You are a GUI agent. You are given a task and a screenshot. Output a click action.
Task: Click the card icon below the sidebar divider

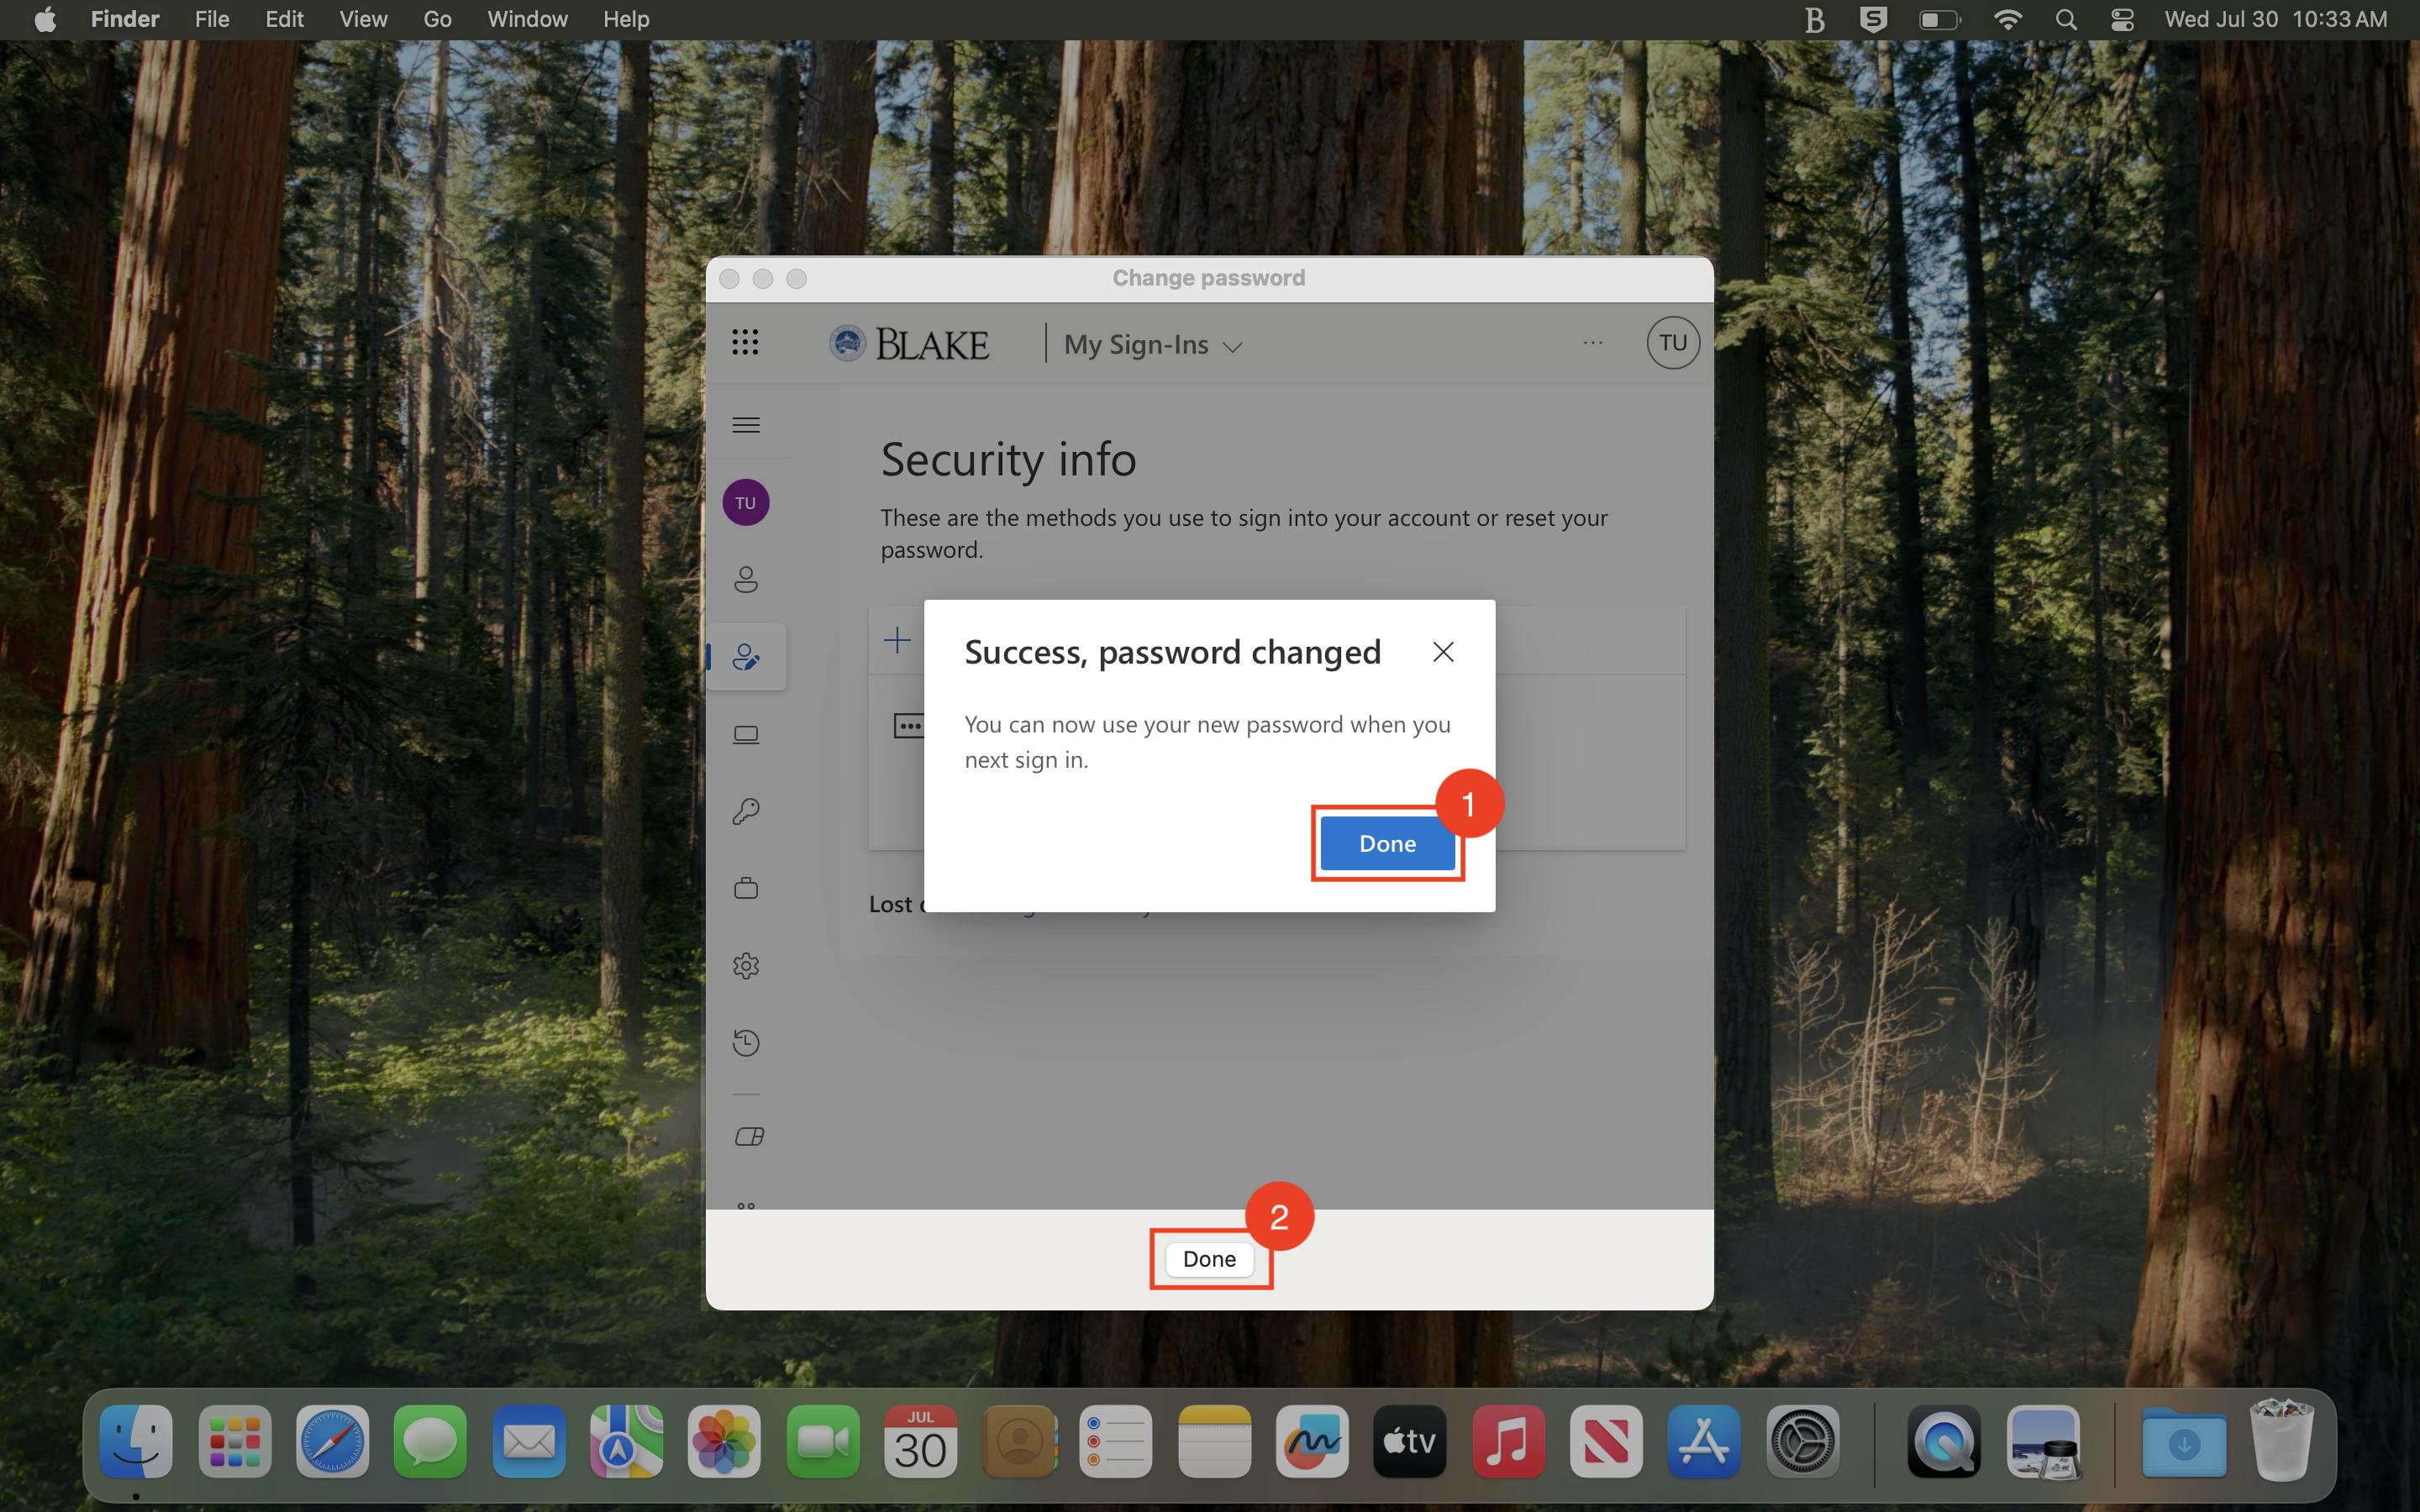[749, 1136]
